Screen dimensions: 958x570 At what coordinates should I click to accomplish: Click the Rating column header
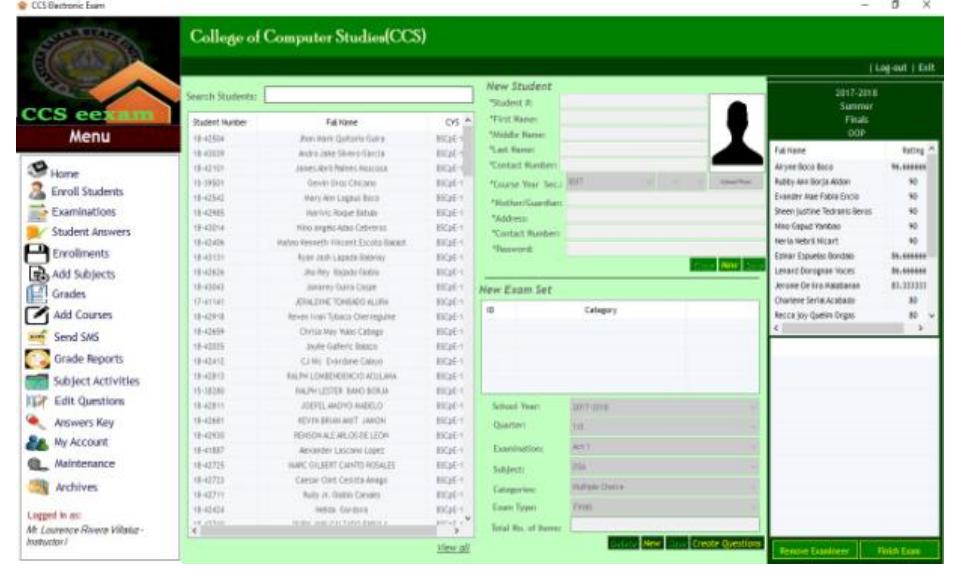coord(913,150)
